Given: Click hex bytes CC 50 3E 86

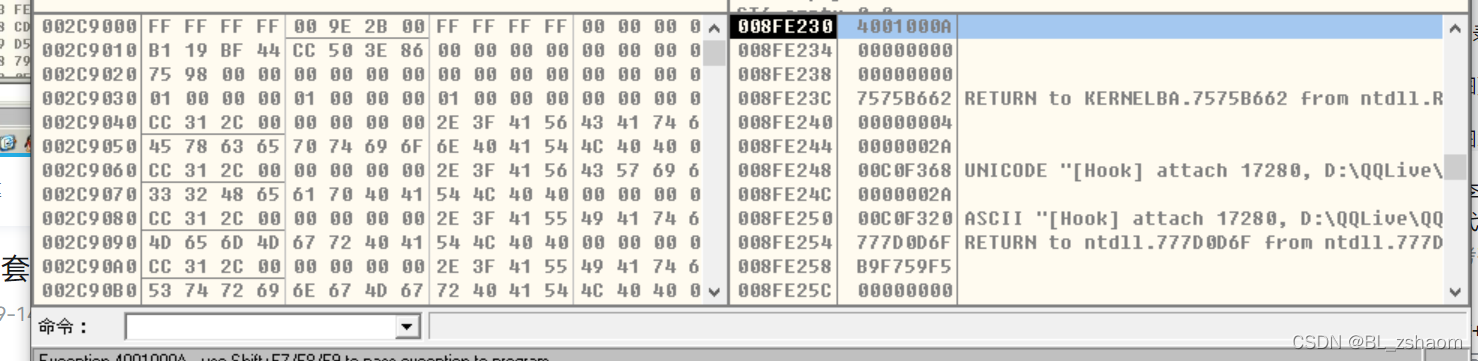Looking at the screenshot, I should [x=358, y=50].
